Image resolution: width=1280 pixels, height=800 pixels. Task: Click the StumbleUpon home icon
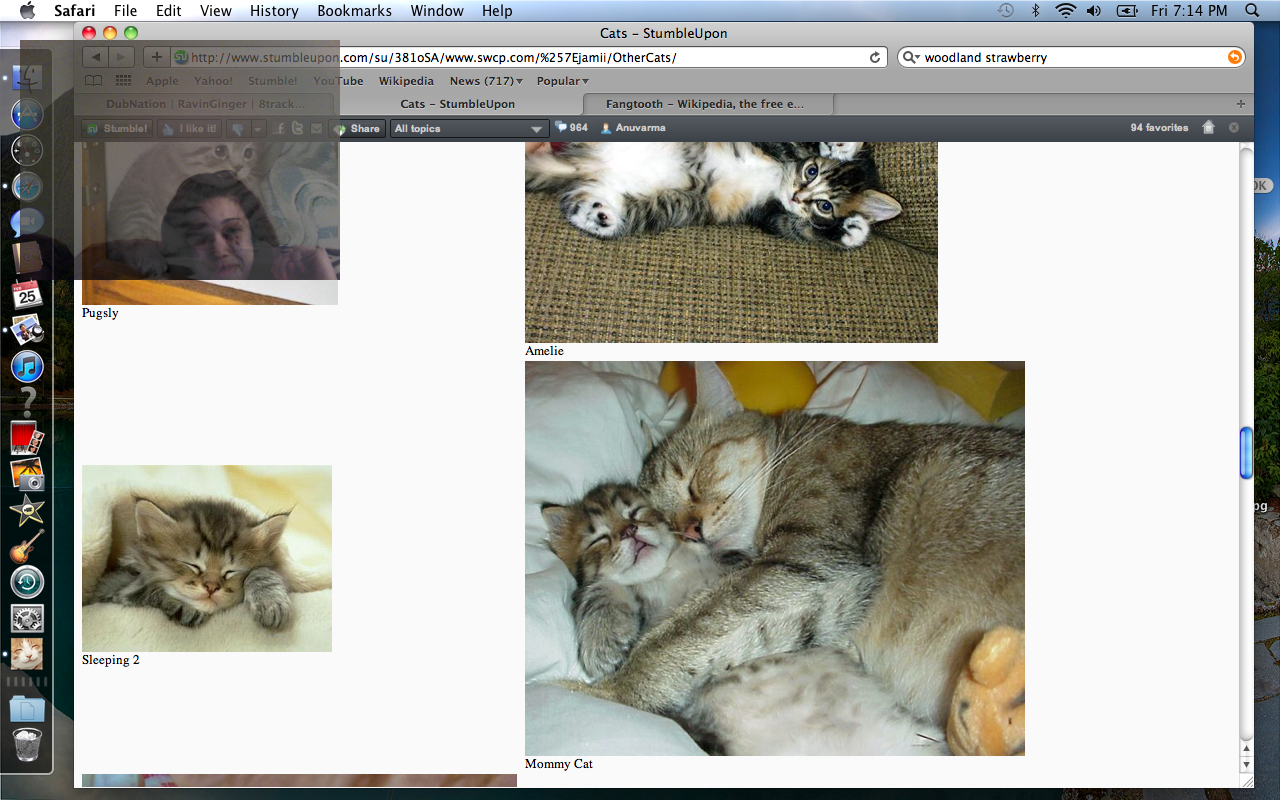pos(1208,128)
